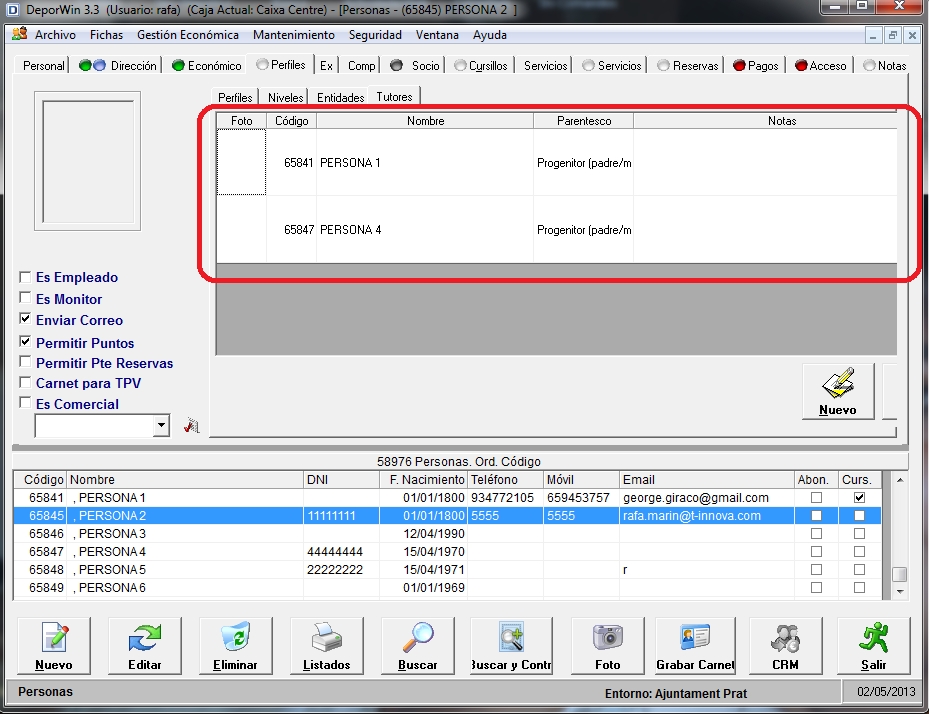Click the Email column header
929x714 pixels.
707,479
